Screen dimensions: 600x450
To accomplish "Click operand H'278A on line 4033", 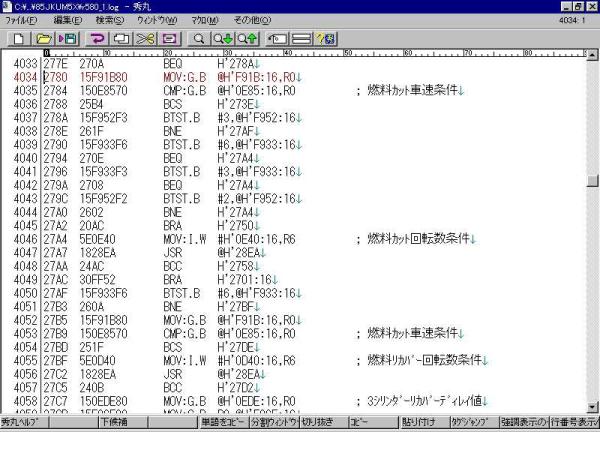I will [235, 64].
